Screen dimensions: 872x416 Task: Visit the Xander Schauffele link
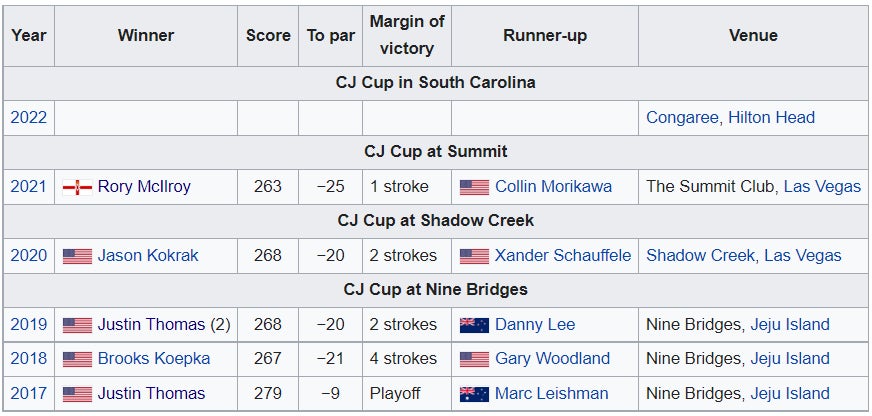click(x=563, y=256)
